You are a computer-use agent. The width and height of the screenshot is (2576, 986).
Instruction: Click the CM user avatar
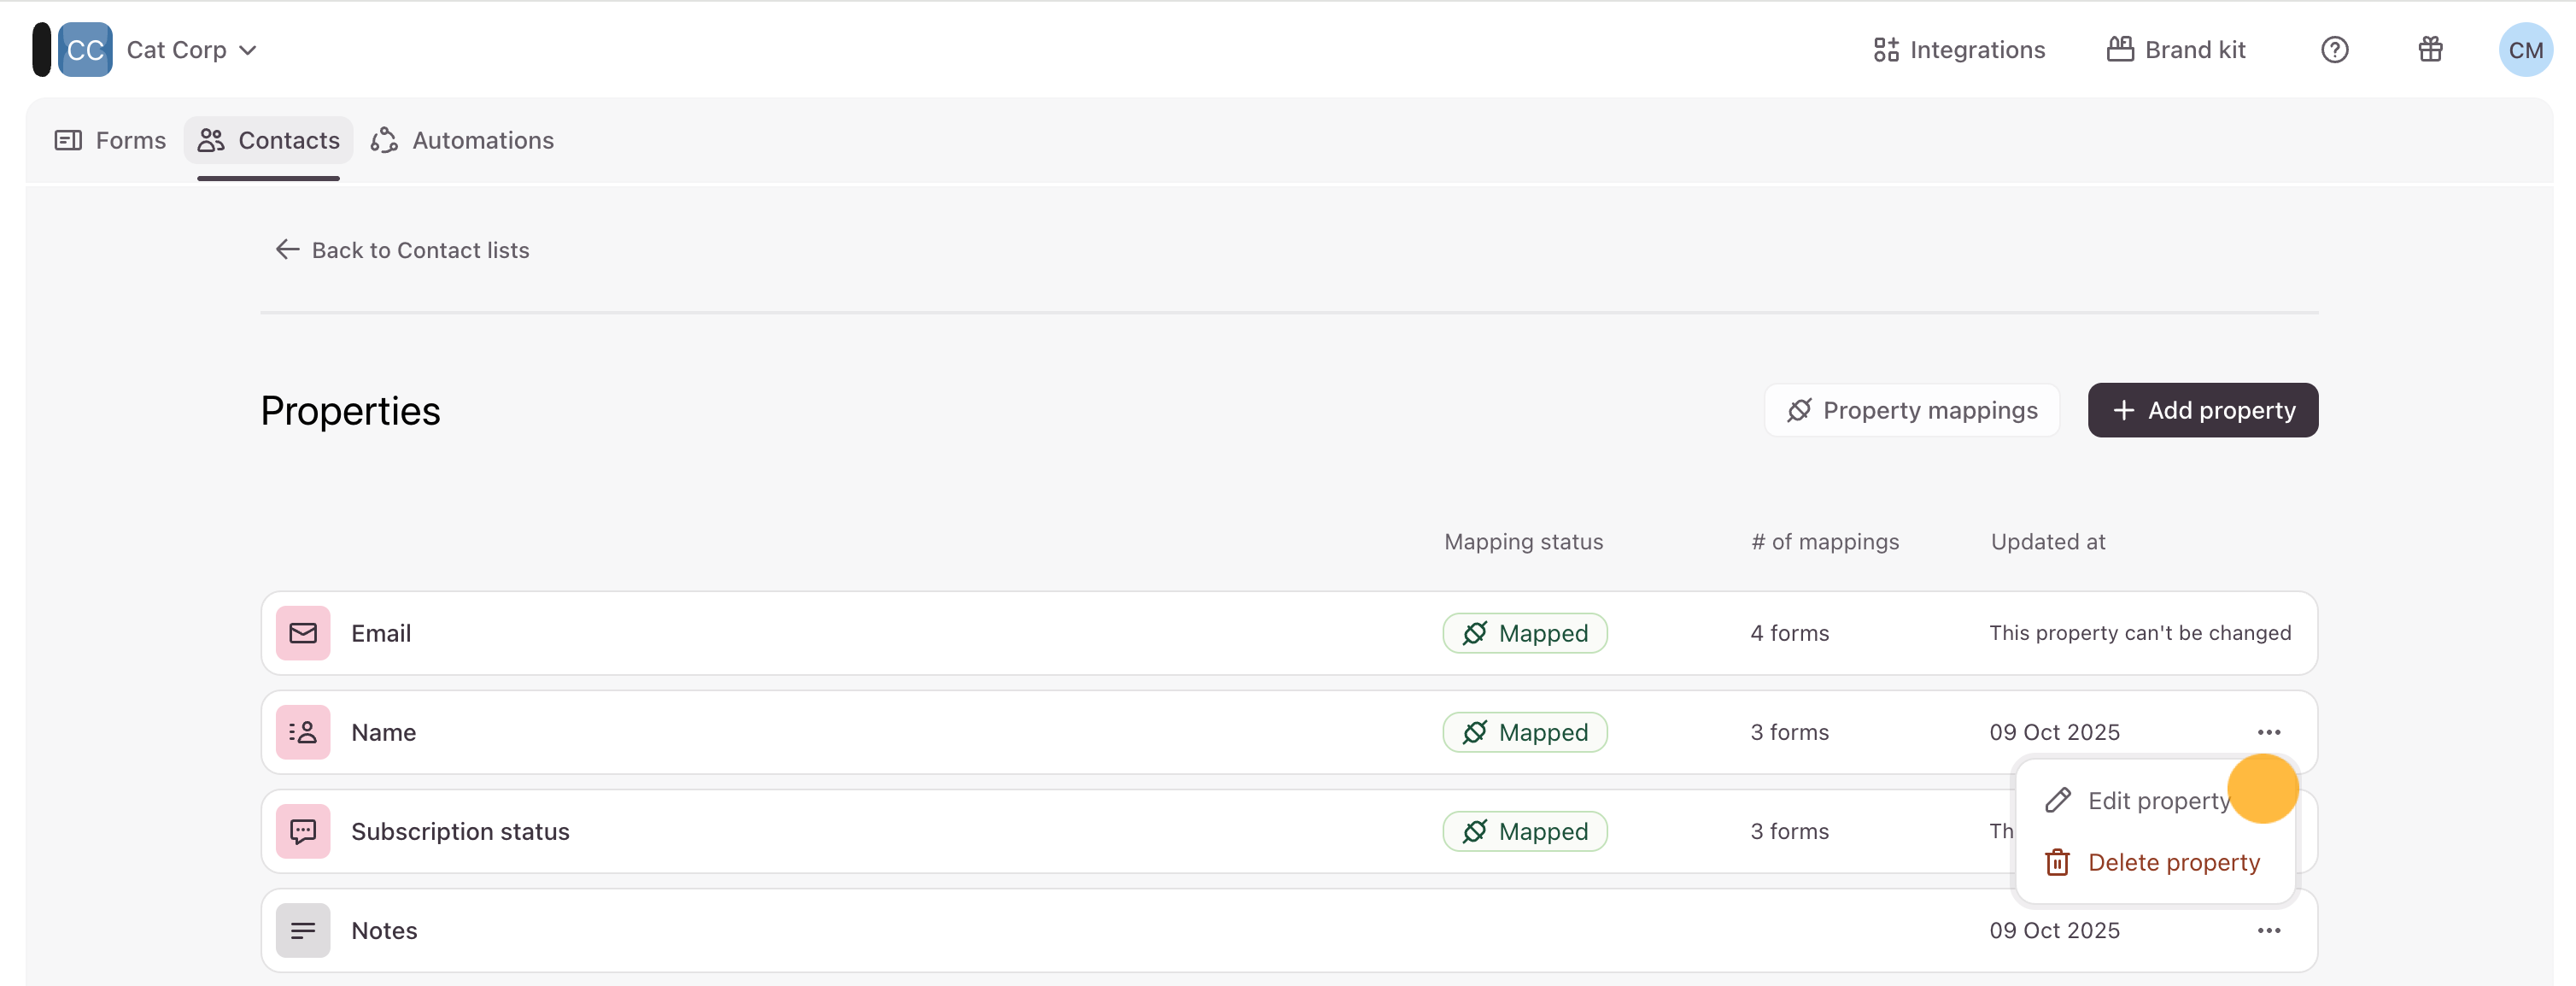(x=2524, y=50)
